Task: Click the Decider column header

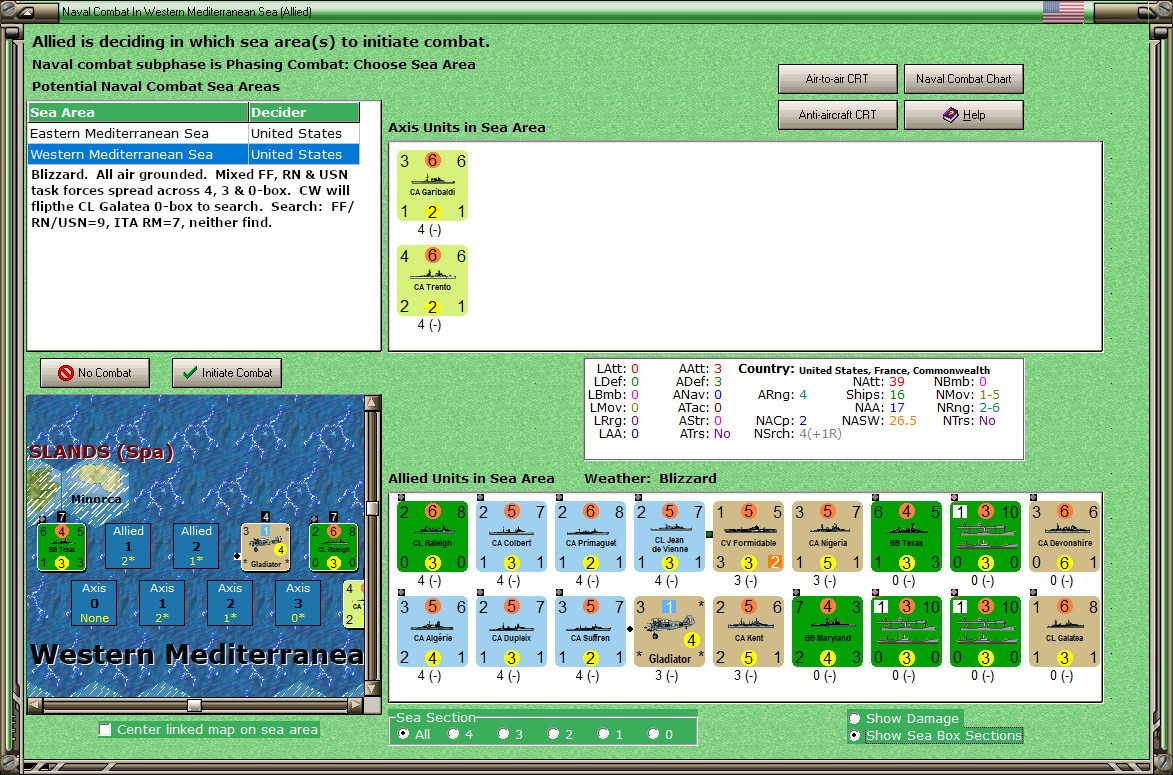Action: [304, 112]
